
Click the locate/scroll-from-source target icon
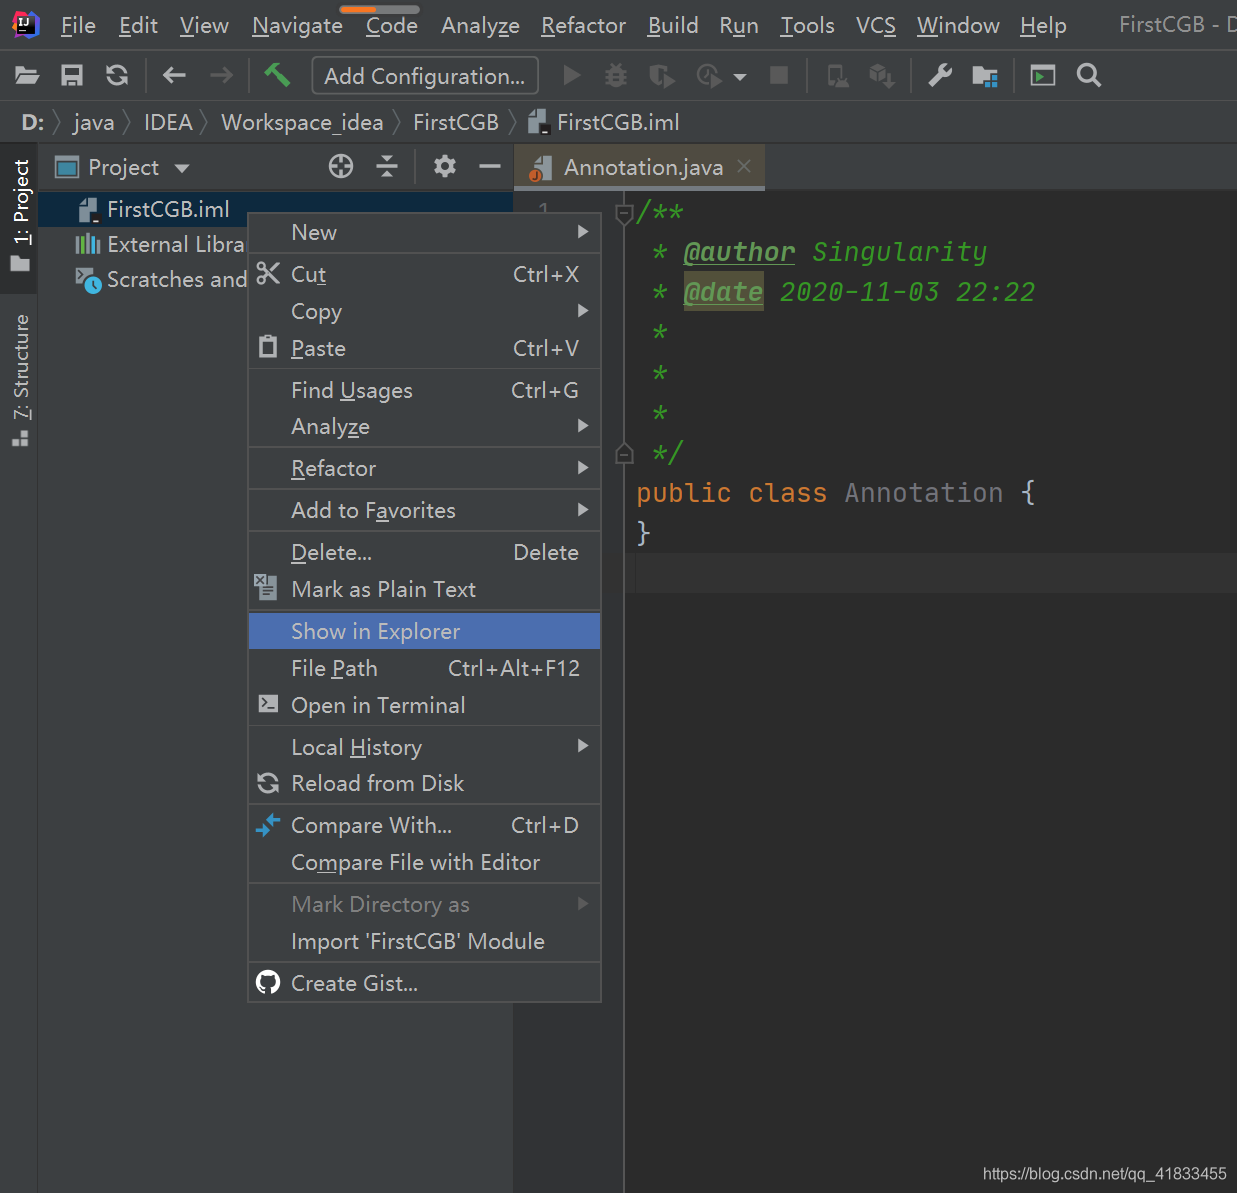341,166
